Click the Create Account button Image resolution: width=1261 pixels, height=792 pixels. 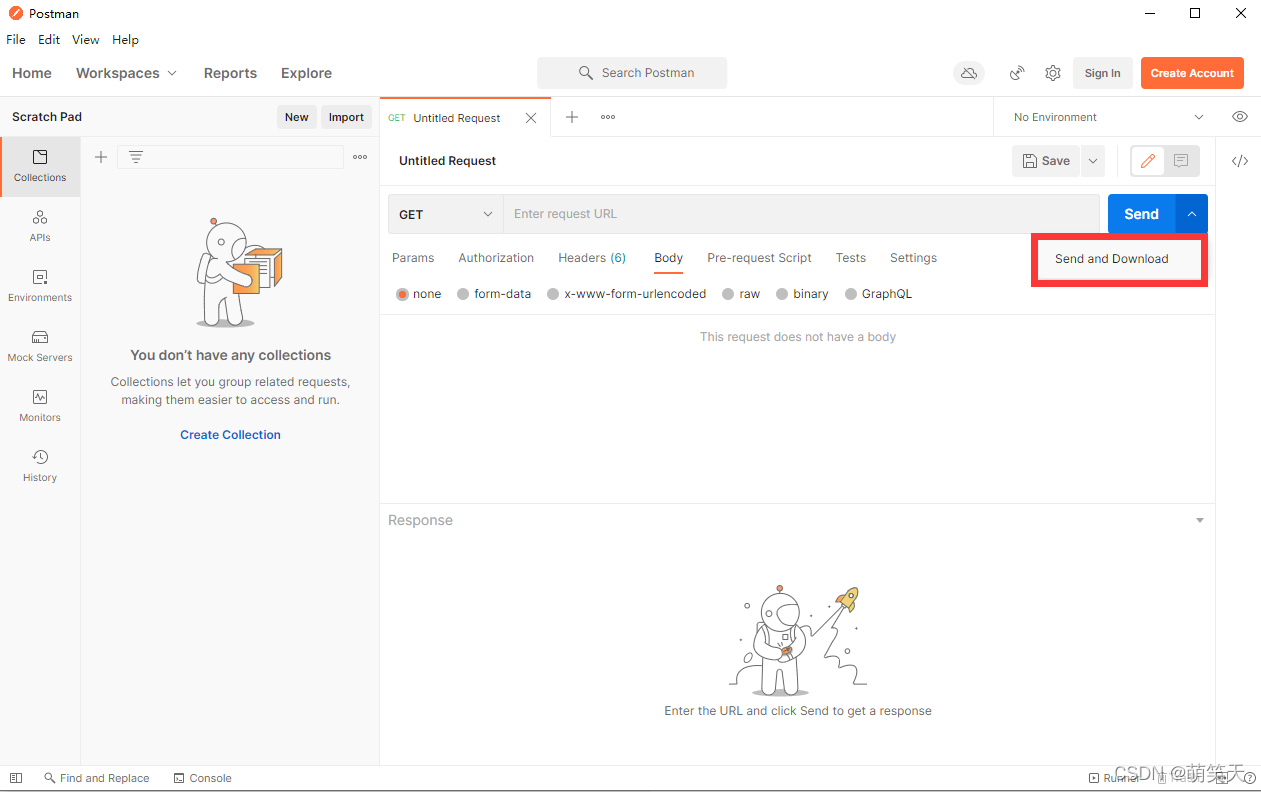tap(1192, 73)
